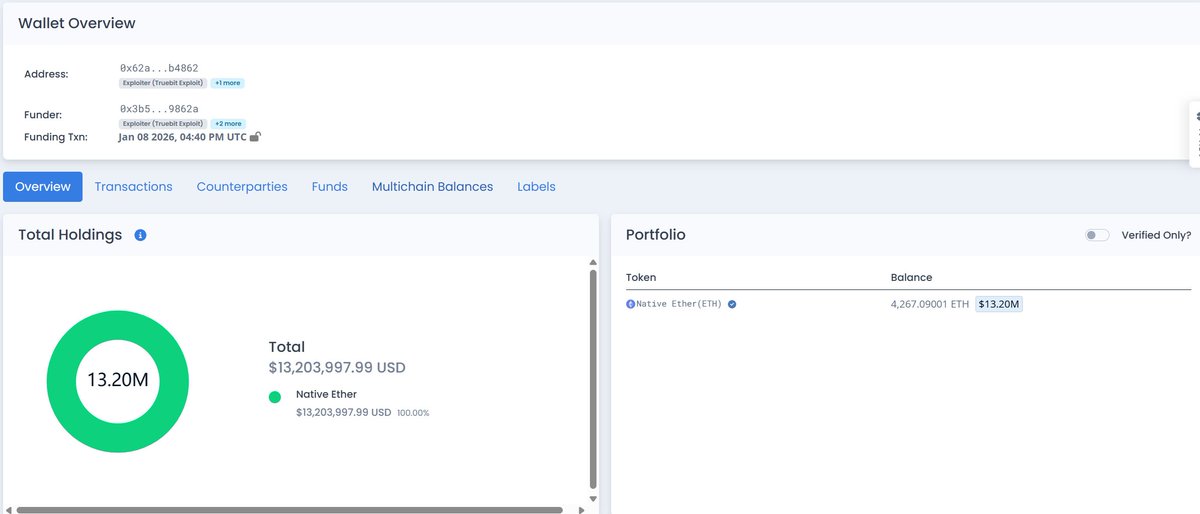Click the 100.00% percentage label
The width and height of the screenshot is (1200, 514).
(x=413, y=412)
